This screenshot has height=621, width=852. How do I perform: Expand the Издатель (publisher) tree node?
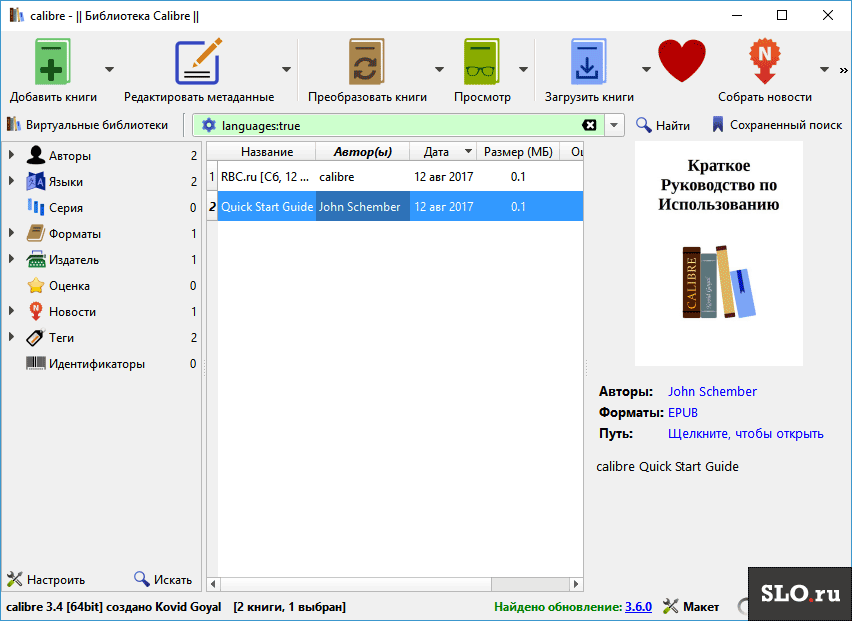click(11, 259)
